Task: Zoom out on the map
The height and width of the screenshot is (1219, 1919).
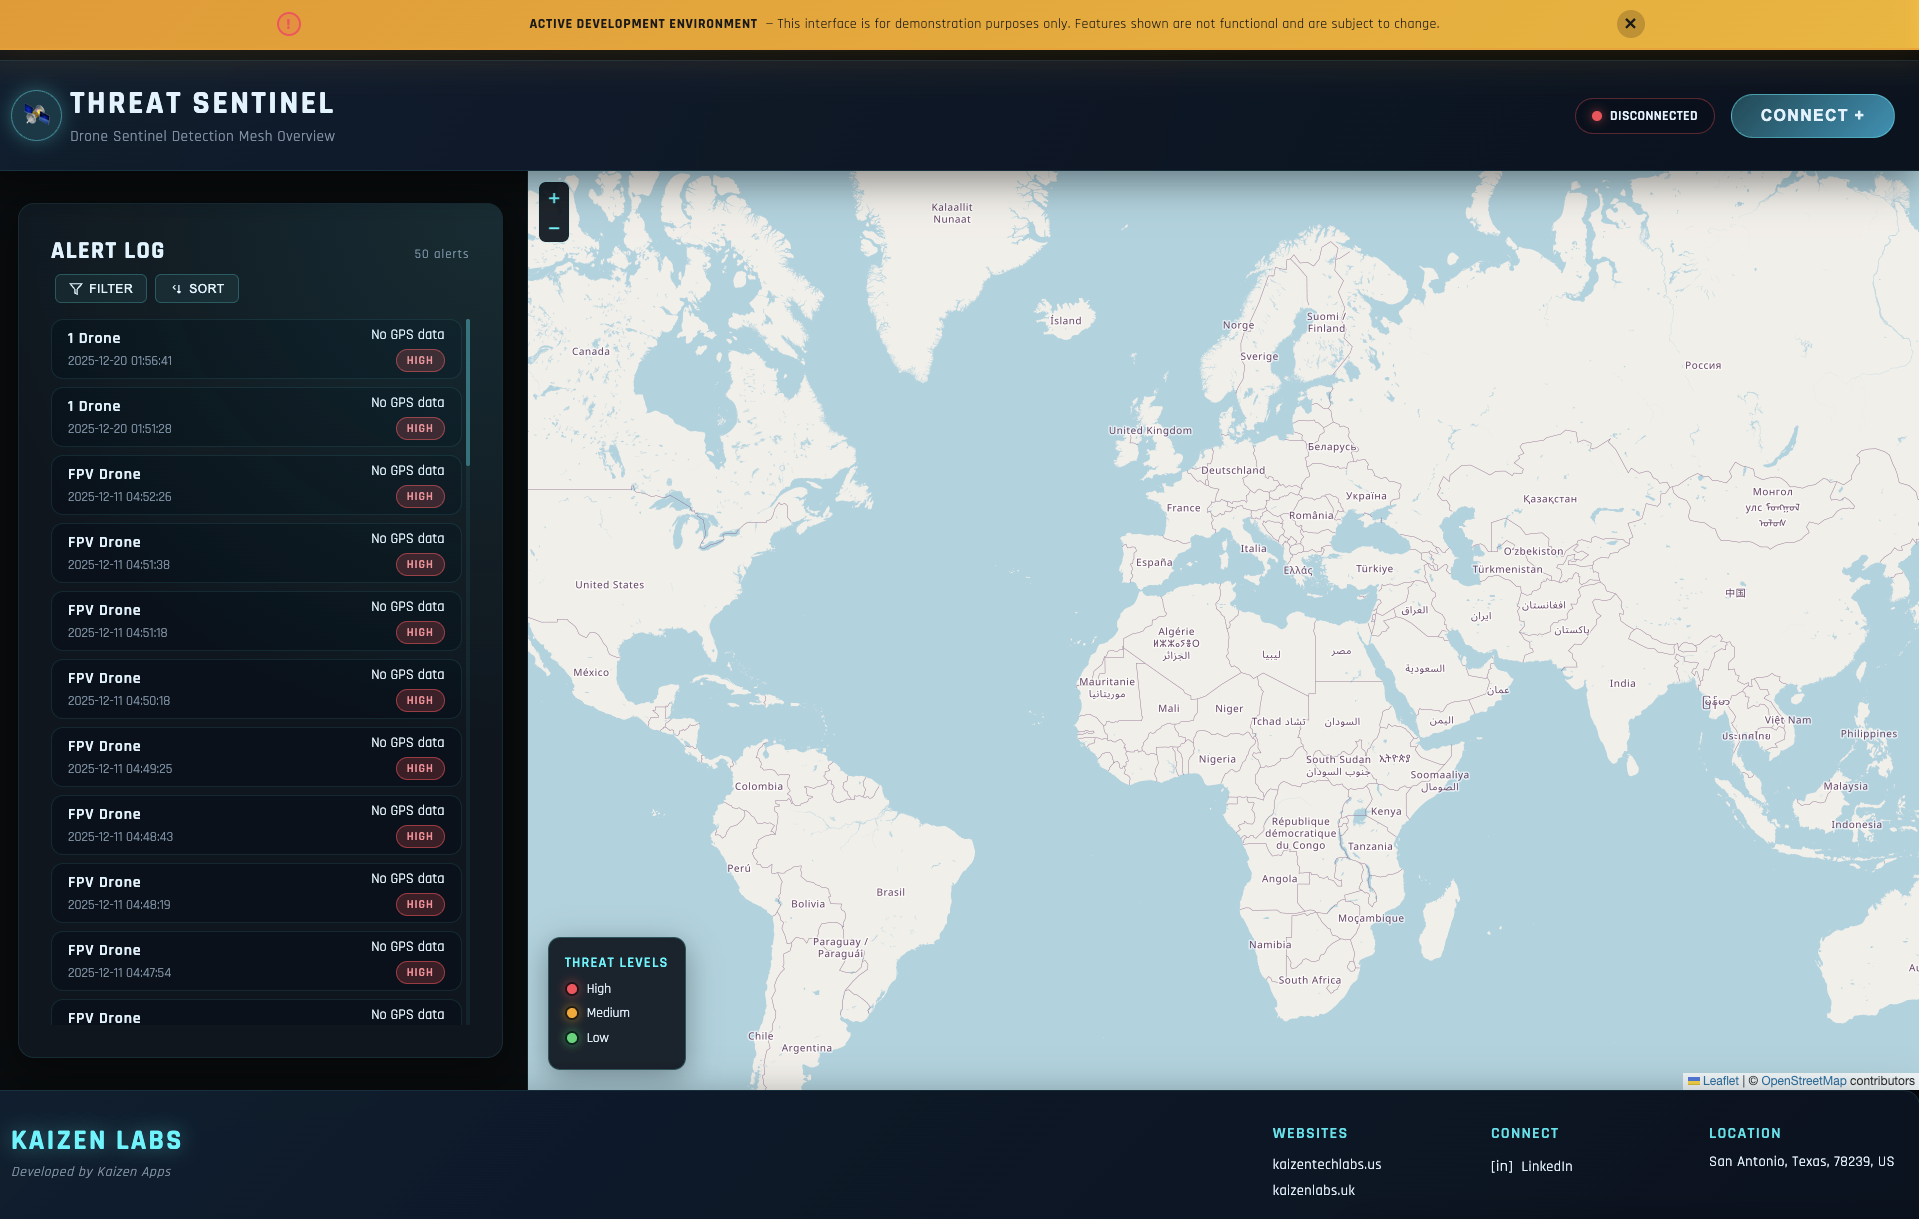Action: [554, 228]
